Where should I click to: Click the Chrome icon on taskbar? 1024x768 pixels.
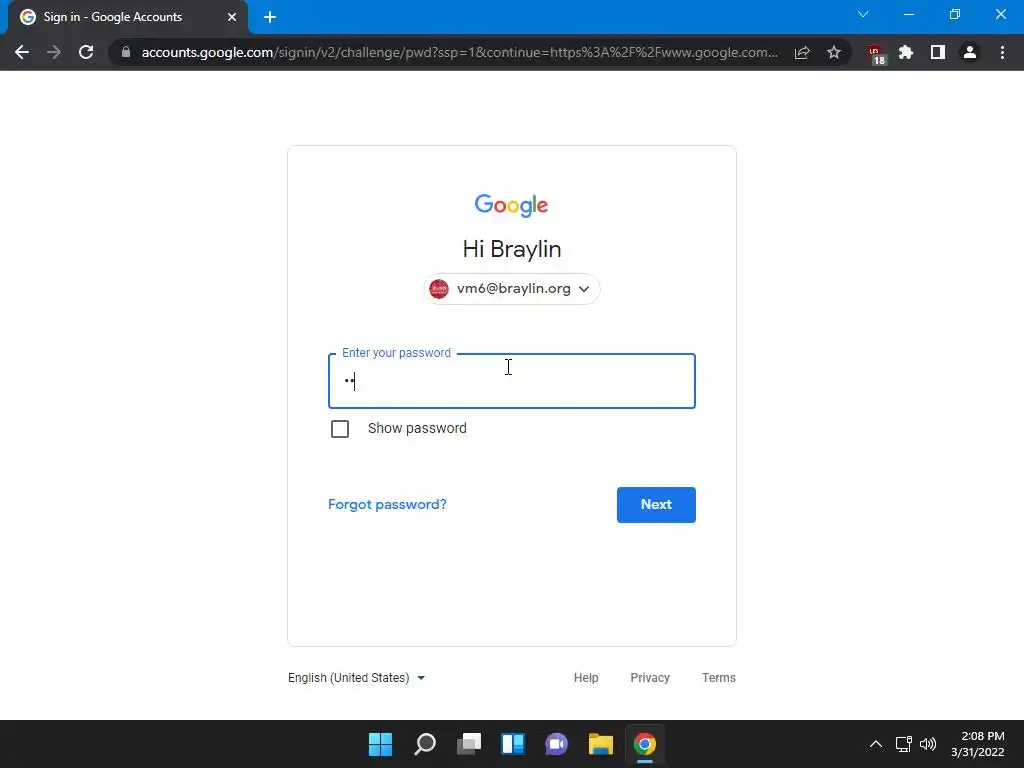(645, 744)
